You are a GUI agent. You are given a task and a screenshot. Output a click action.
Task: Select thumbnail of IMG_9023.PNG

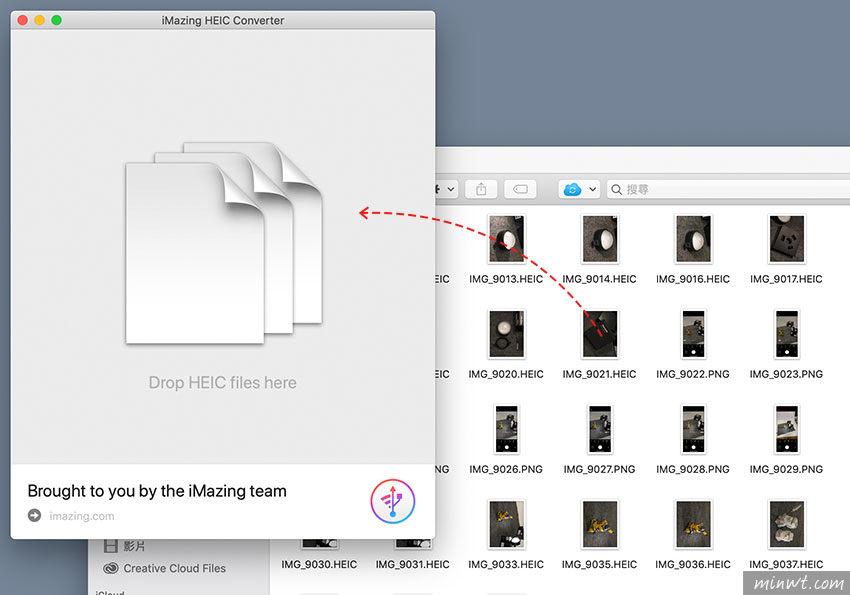(x=787, y=334)
